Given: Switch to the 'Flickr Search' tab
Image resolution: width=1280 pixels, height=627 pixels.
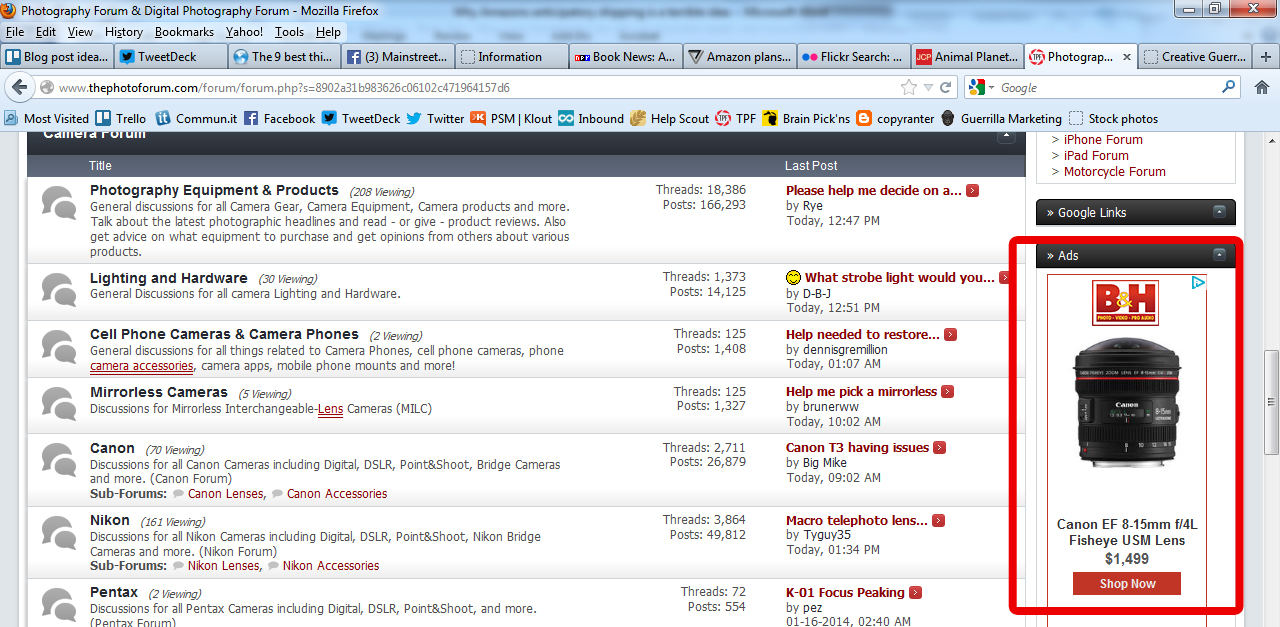Looking at the screenshot, I should (854, 57).
